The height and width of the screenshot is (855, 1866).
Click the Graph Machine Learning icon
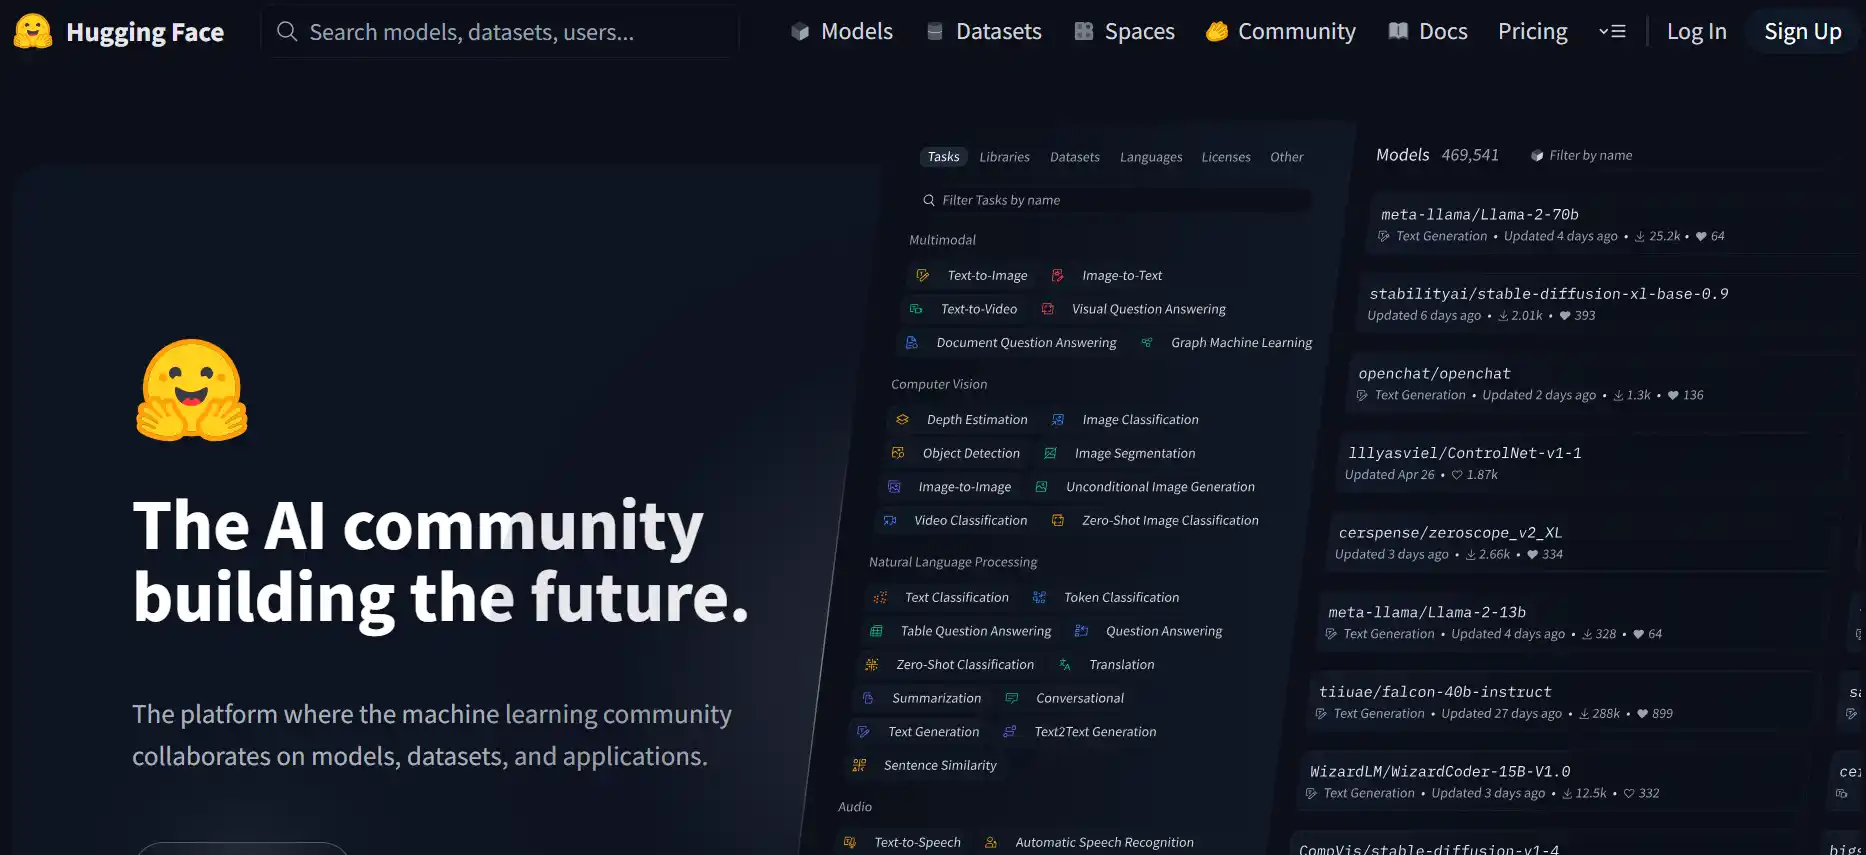coord(1147,343)
